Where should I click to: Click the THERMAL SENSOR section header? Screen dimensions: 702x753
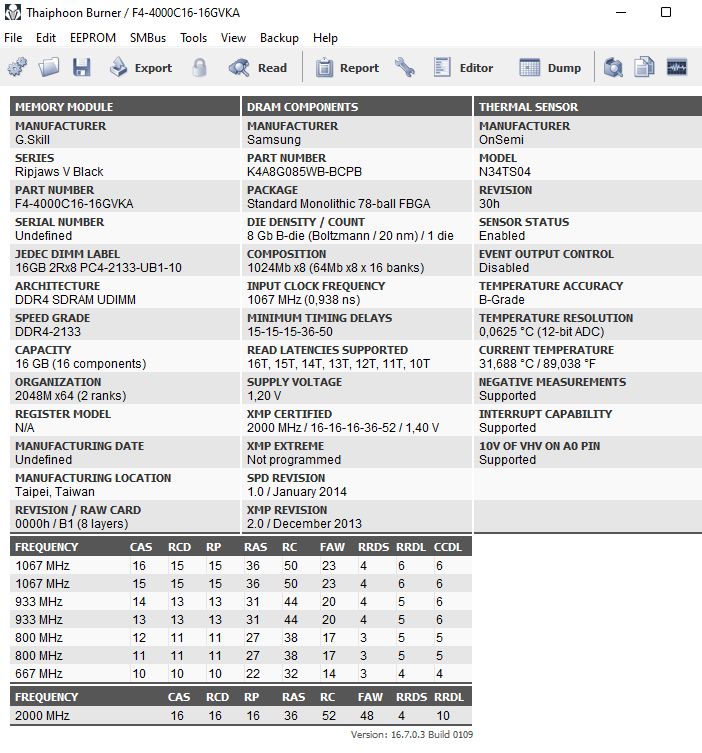coord(588,107)
